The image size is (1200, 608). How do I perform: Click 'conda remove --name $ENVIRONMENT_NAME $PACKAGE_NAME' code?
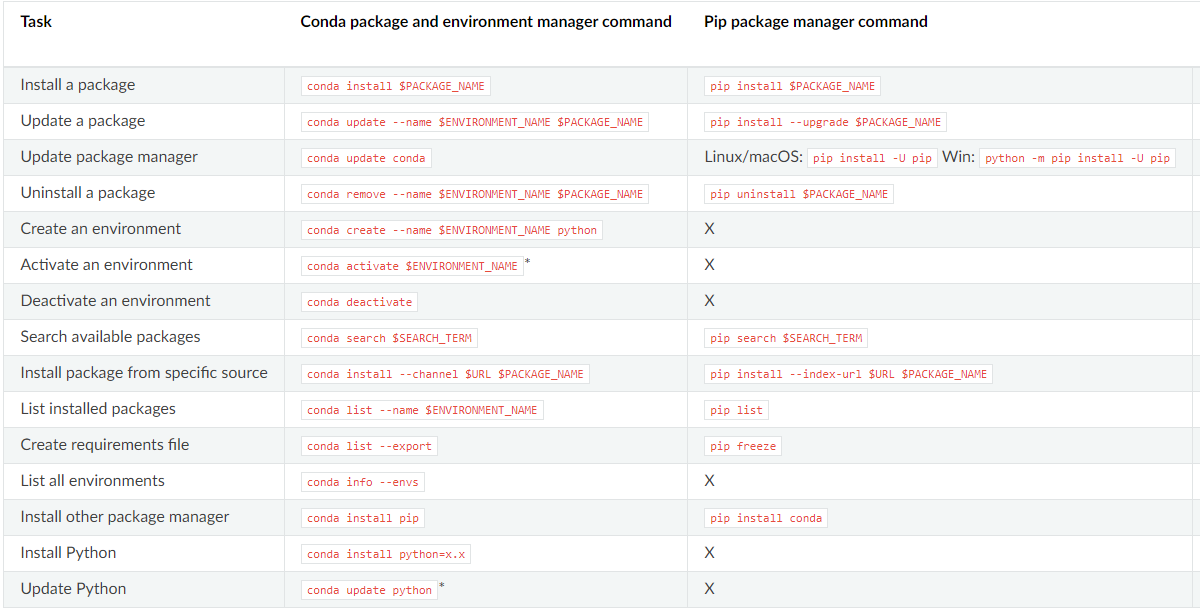point(475,194)
